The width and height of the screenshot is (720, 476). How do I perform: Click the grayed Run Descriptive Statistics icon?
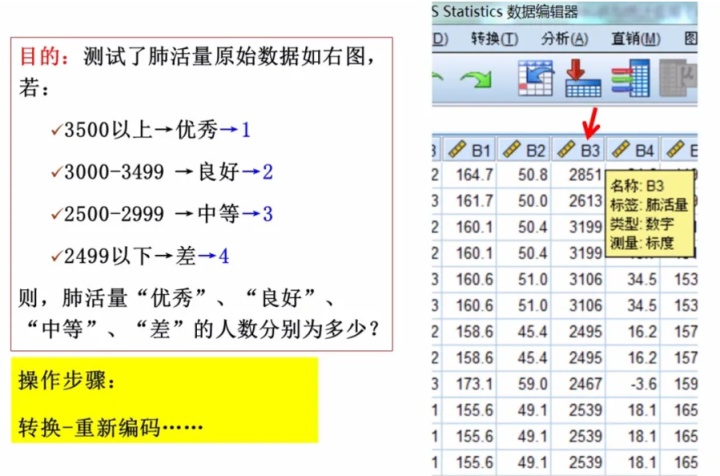(x=678, y=78)
